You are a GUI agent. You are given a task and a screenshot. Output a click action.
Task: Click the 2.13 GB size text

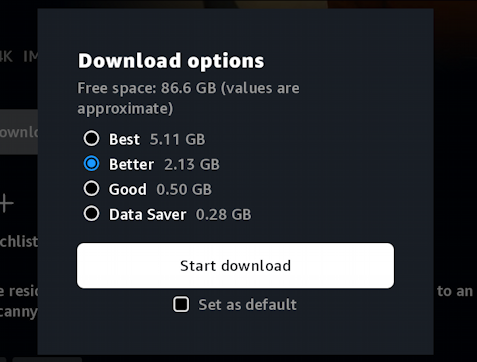(x=192, y=164)
